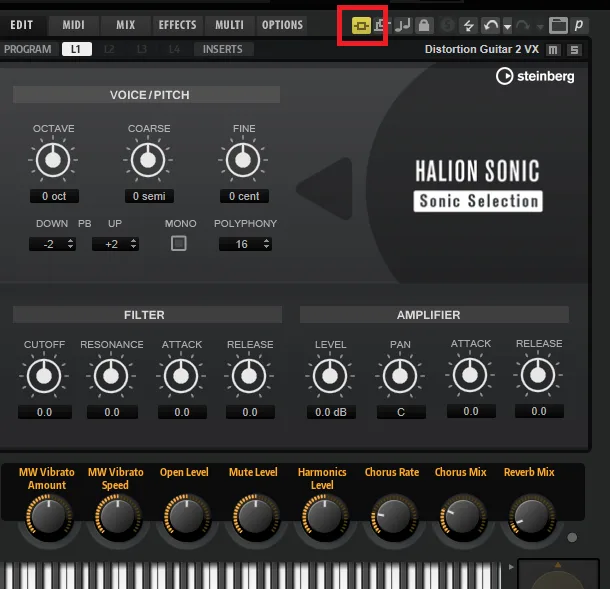Image resolution: width=610 pixels, height=589 pixels.
Task: Open the MIX tab
Action: (125, 25)
